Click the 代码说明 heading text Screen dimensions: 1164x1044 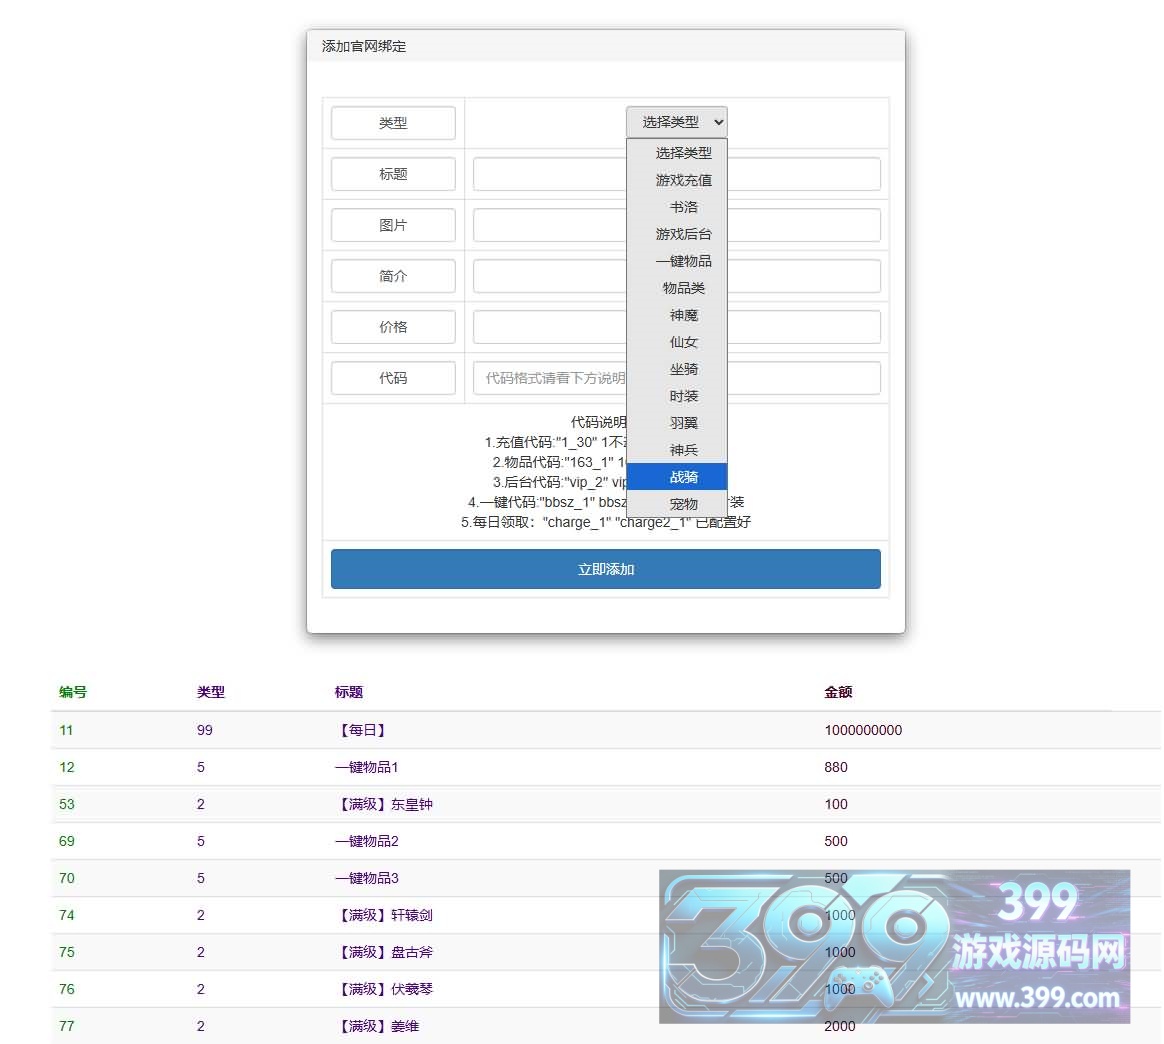tap(598, 423)
